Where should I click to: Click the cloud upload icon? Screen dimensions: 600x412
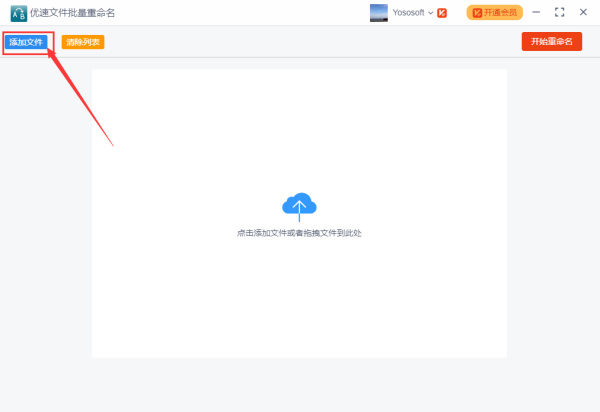click(299, 207)
